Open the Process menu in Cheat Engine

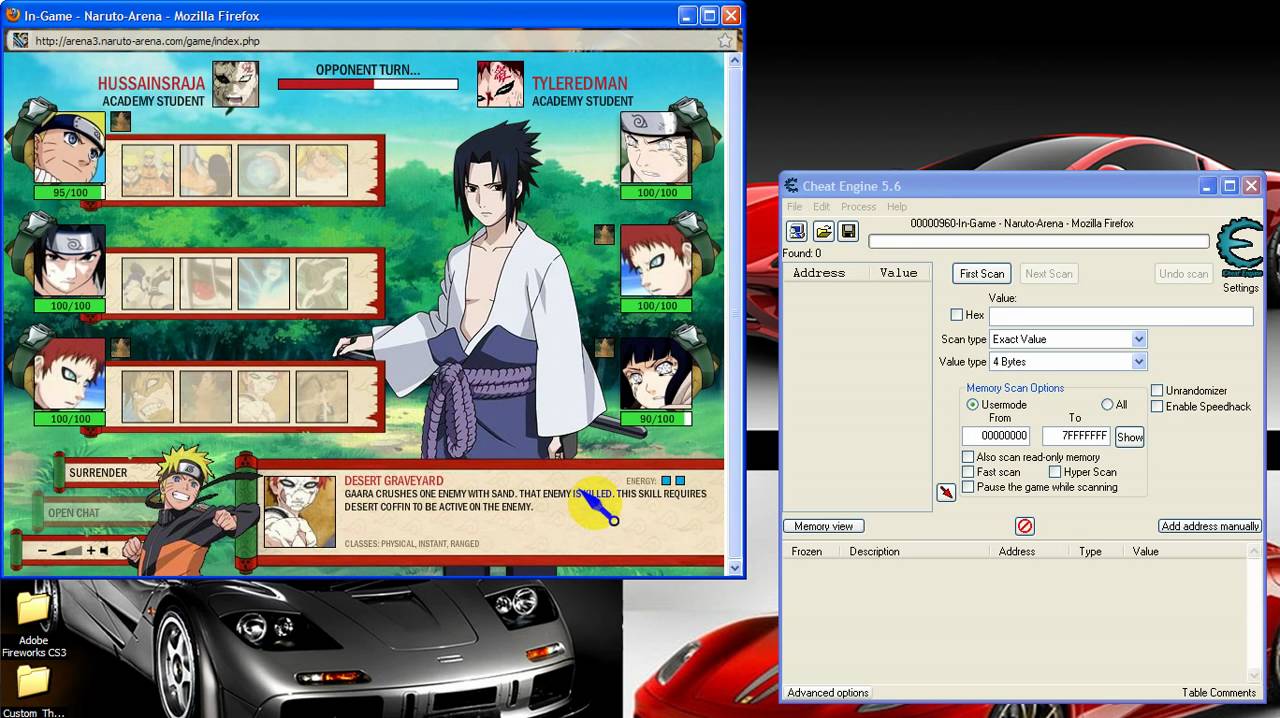click(x=858, y=207)
